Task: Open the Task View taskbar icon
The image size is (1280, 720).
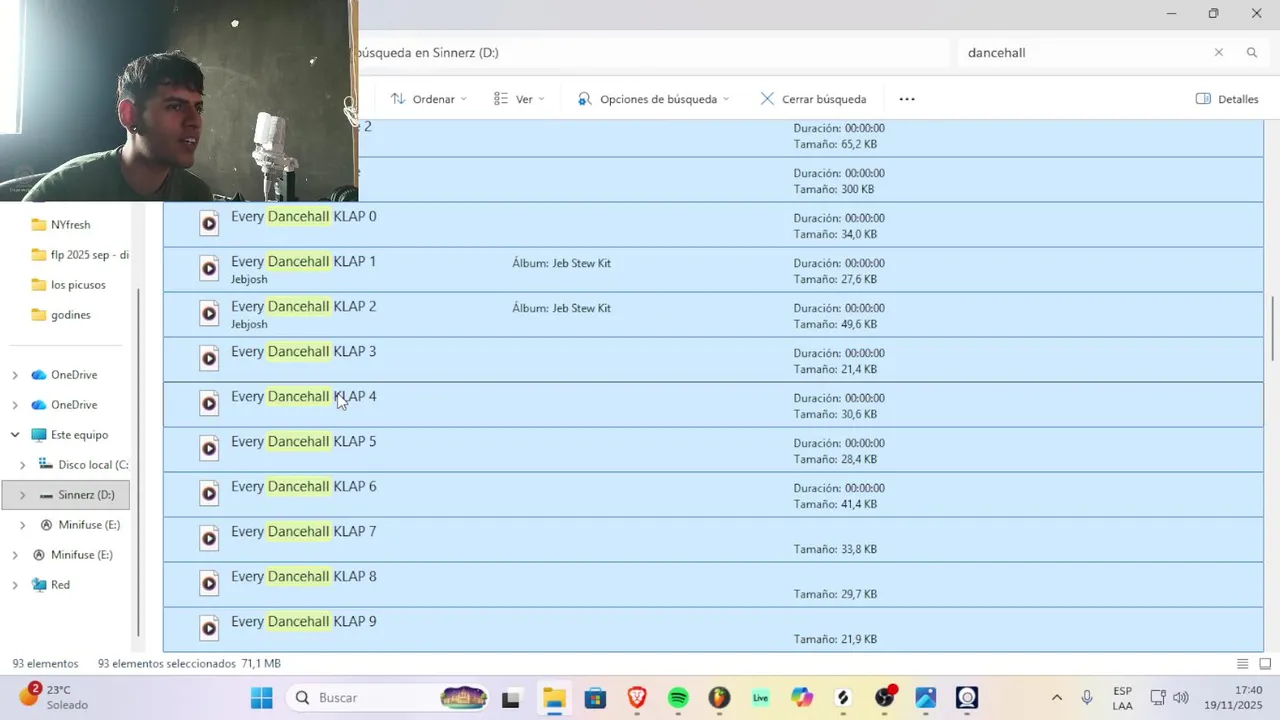Action: point(511,697)
